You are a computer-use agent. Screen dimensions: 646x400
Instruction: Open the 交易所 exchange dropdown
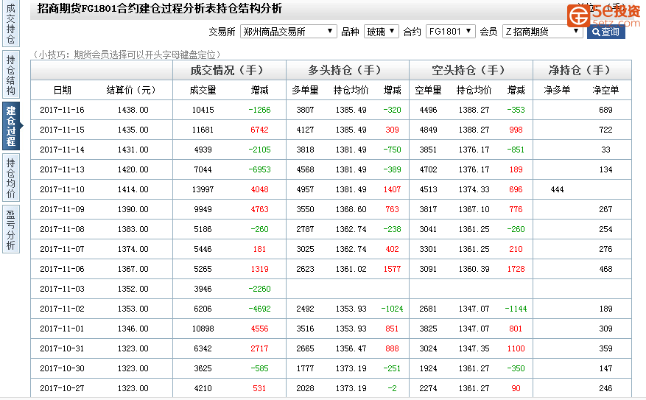(290, 32)
